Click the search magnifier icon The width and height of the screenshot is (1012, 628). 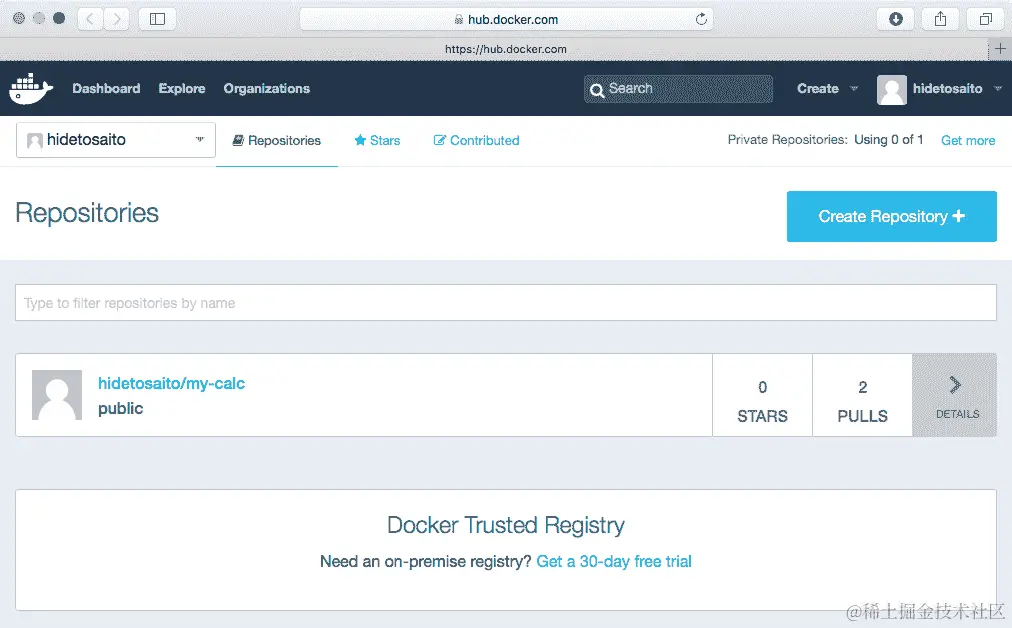[x=597, y=90]
